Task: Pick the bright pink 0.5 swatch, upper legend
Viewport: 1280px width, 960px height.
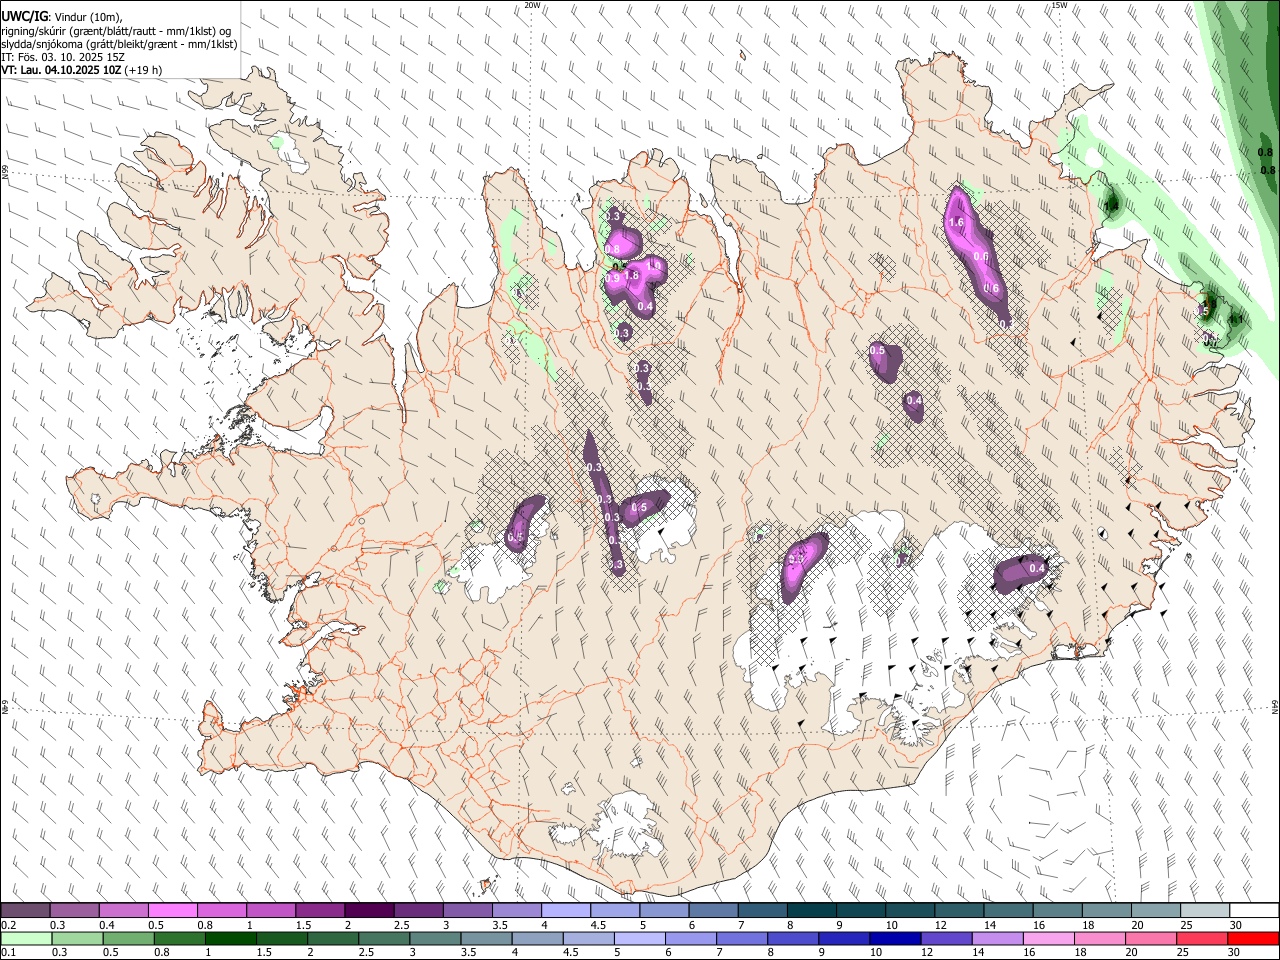Action: 172,911
